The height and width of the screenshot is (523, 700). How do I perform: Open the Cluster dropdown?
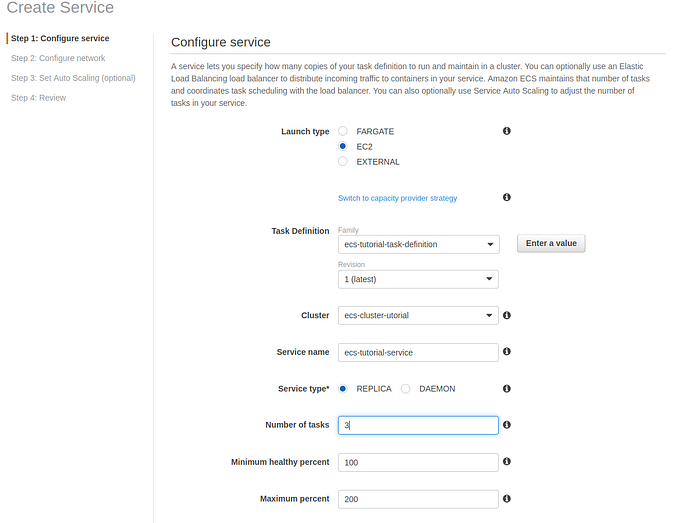pyautogui.click(x=418, y=315)
